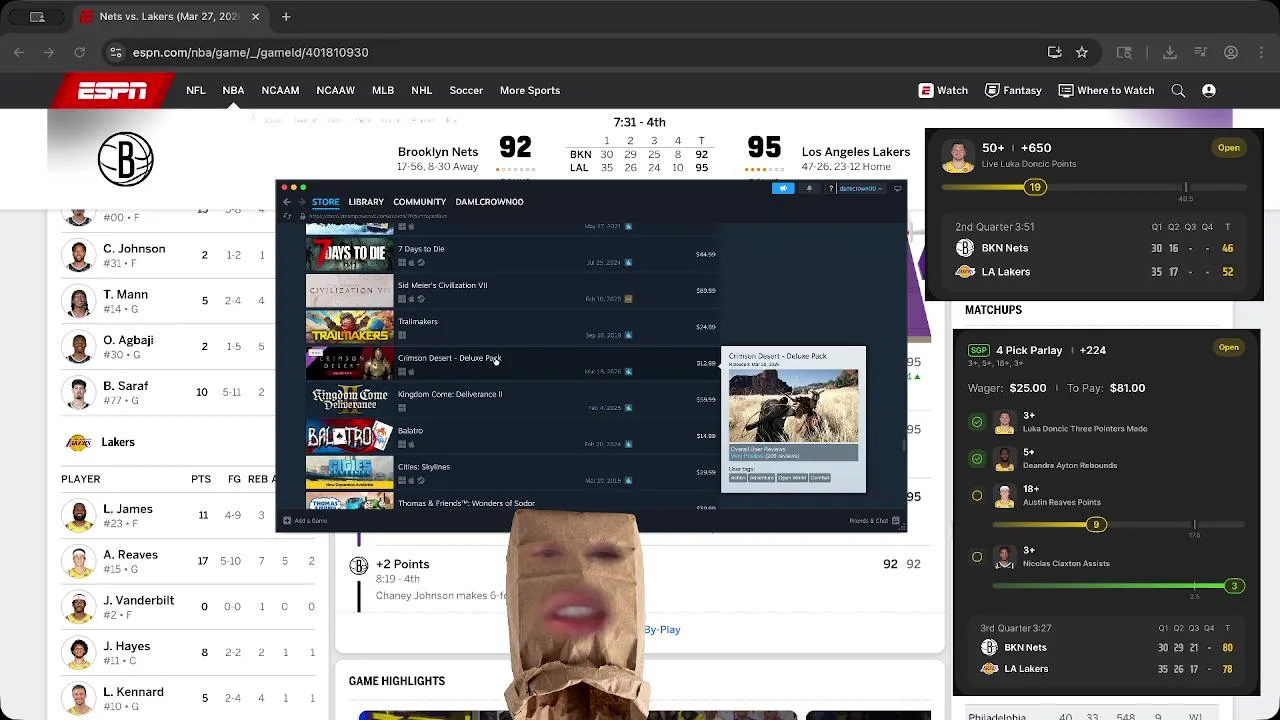Click the Brooklyn Nets team name
1280x720 pixels.
(438, 152)
